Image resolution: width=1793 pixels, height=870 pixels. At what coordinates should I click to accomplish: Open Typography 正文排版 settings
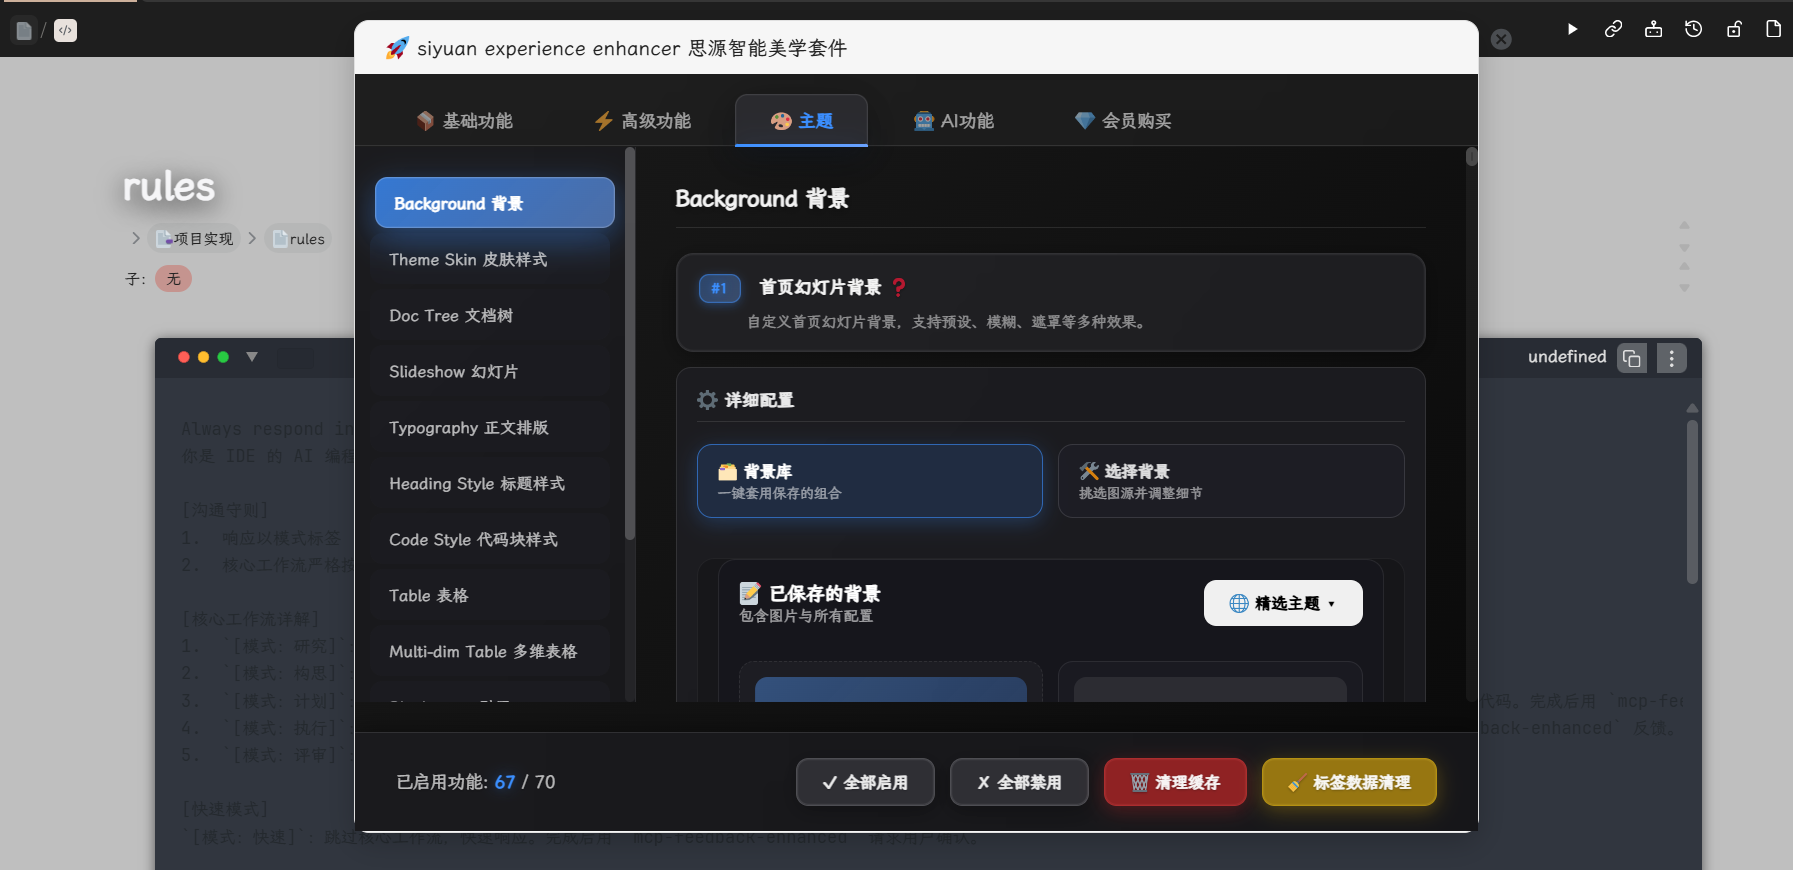coord(492,428)
